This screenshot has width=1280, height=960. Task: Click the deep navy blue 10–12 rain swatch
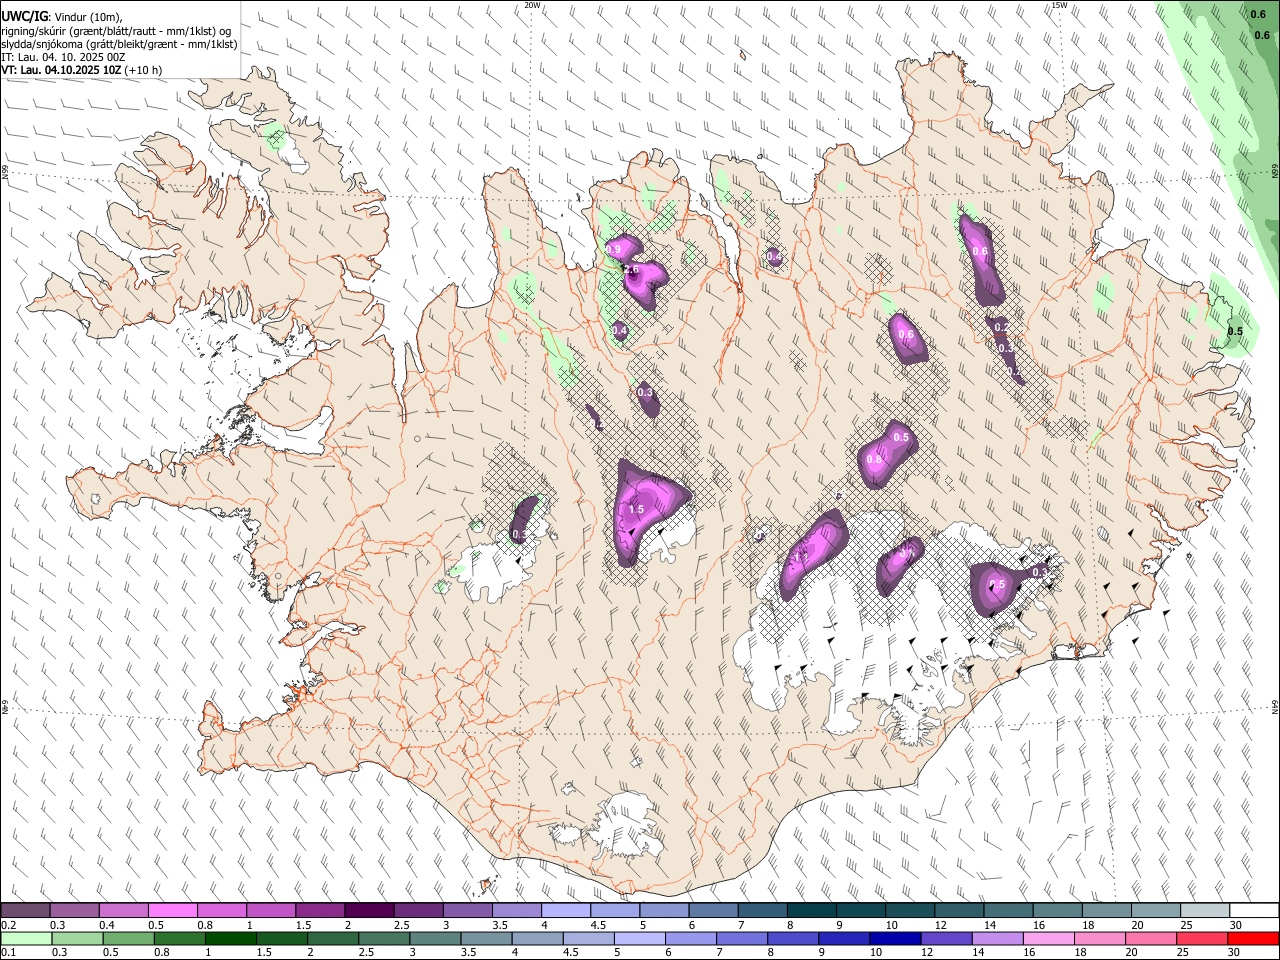pos(894,939)
